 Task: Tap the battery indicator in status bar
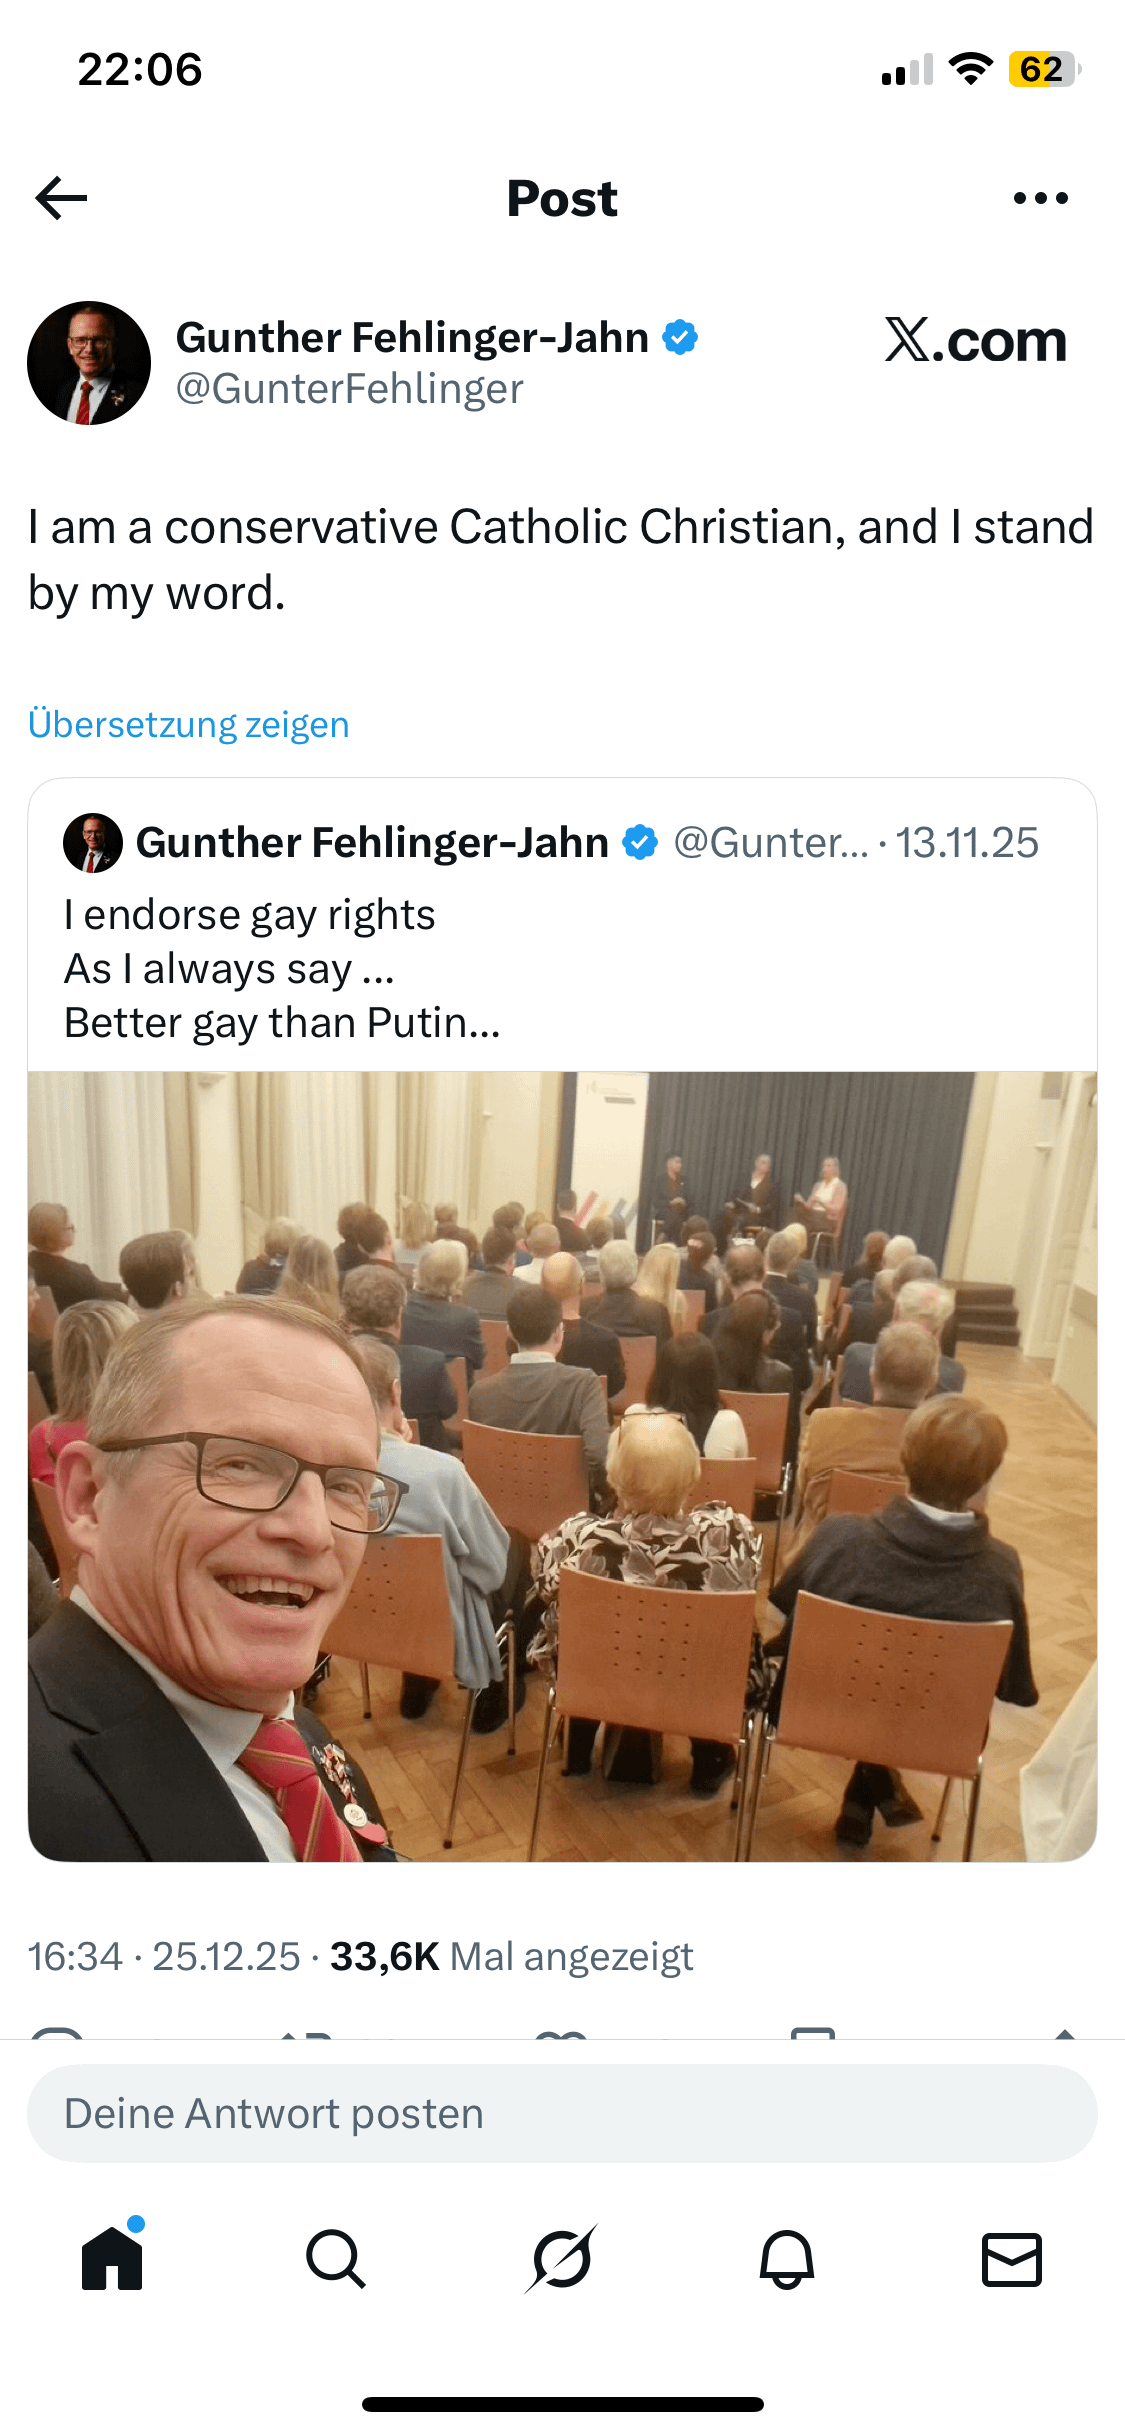[x=1044, y=70]
